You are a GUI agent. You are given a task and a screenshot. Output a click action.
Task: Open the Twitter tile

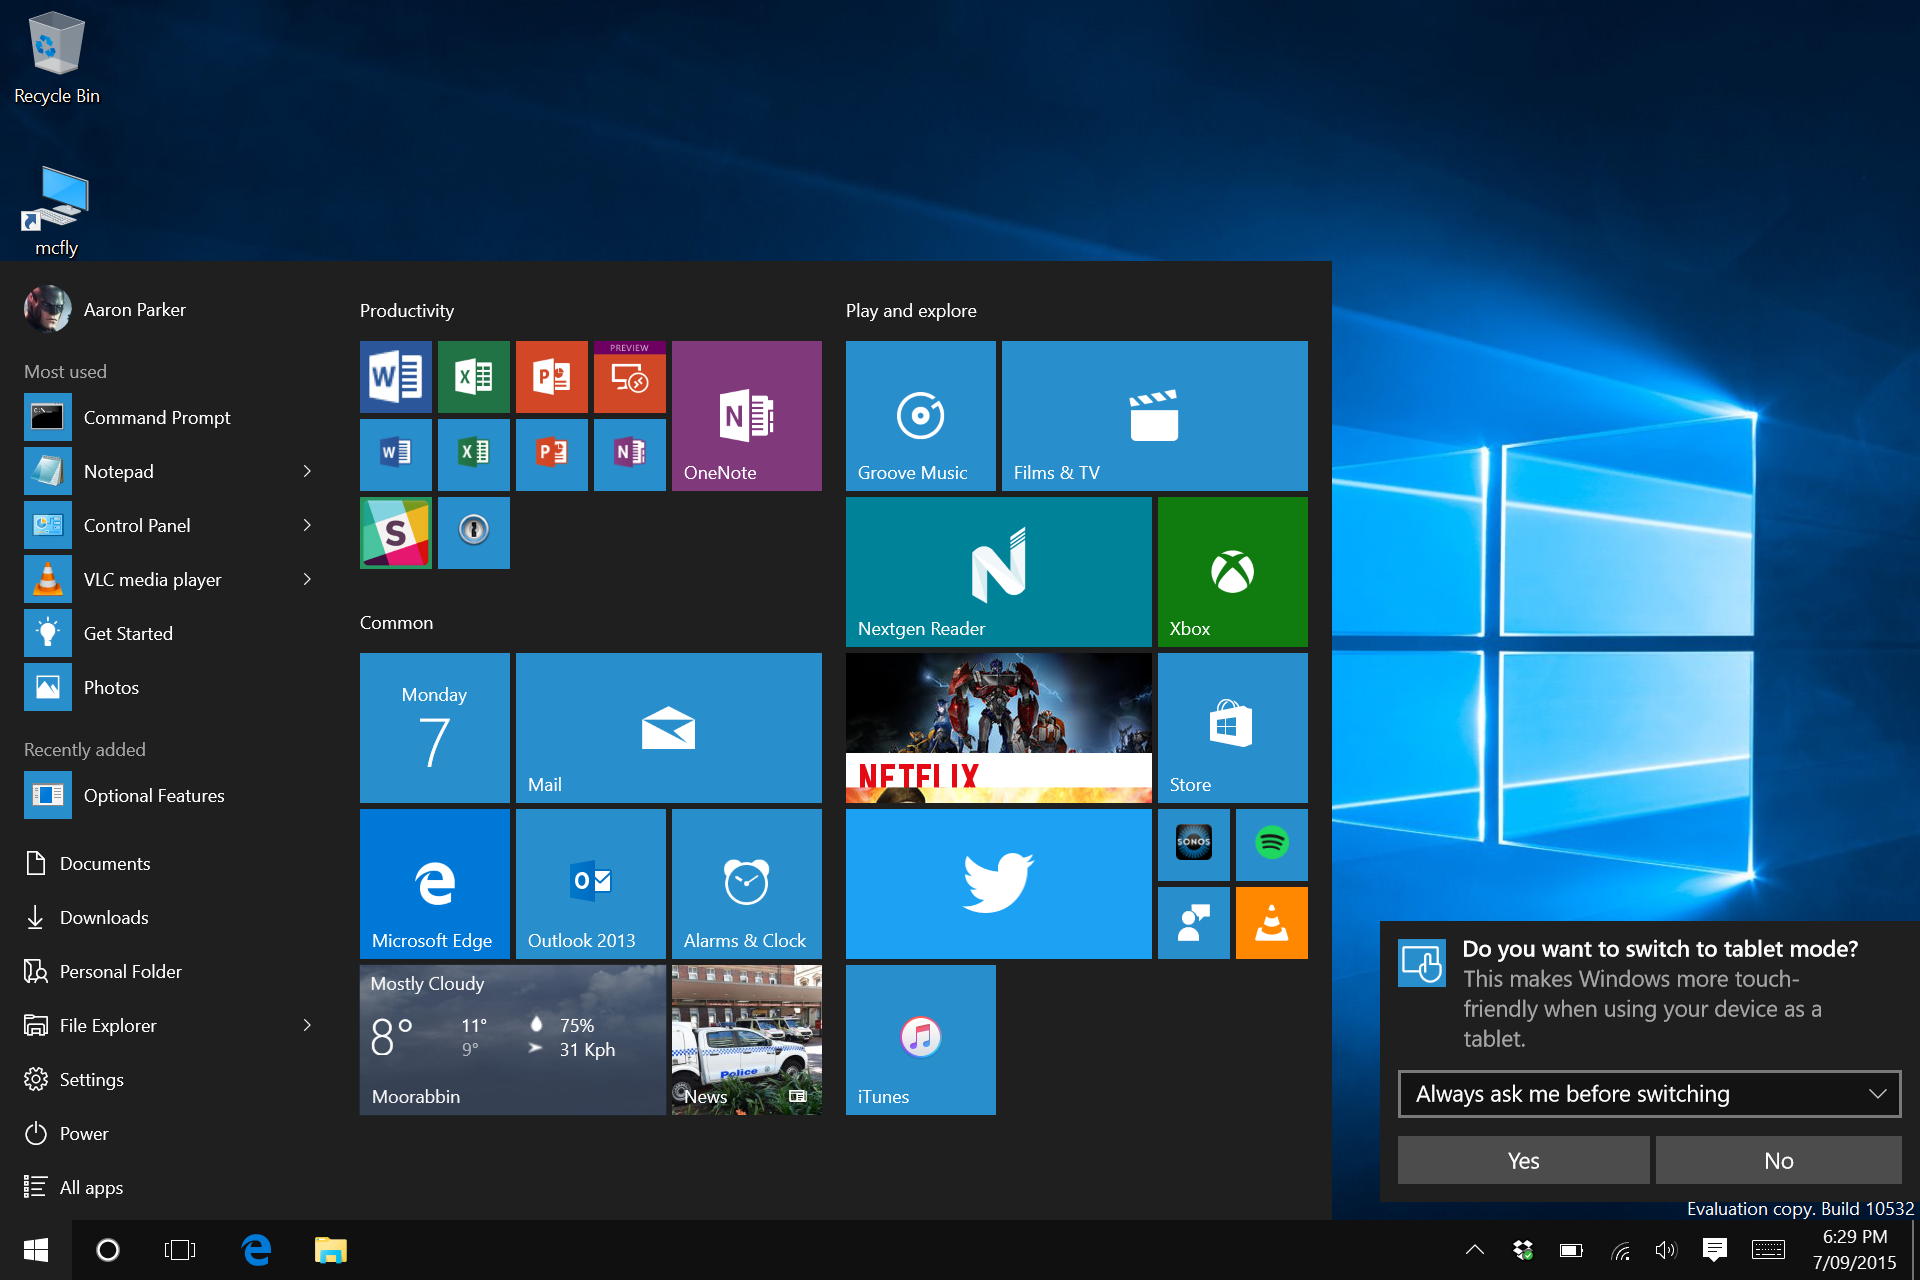(x=999, y=884)
